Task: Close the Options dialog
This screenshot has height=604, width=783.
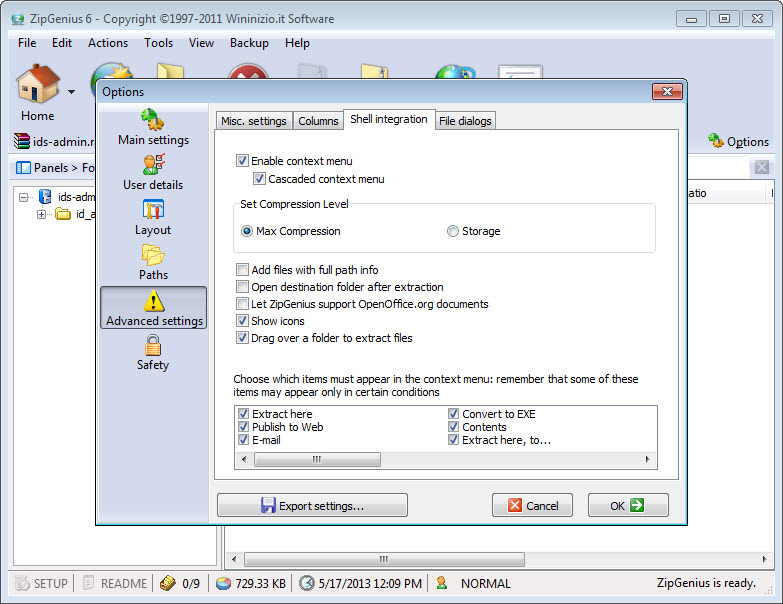Action: 667,92
